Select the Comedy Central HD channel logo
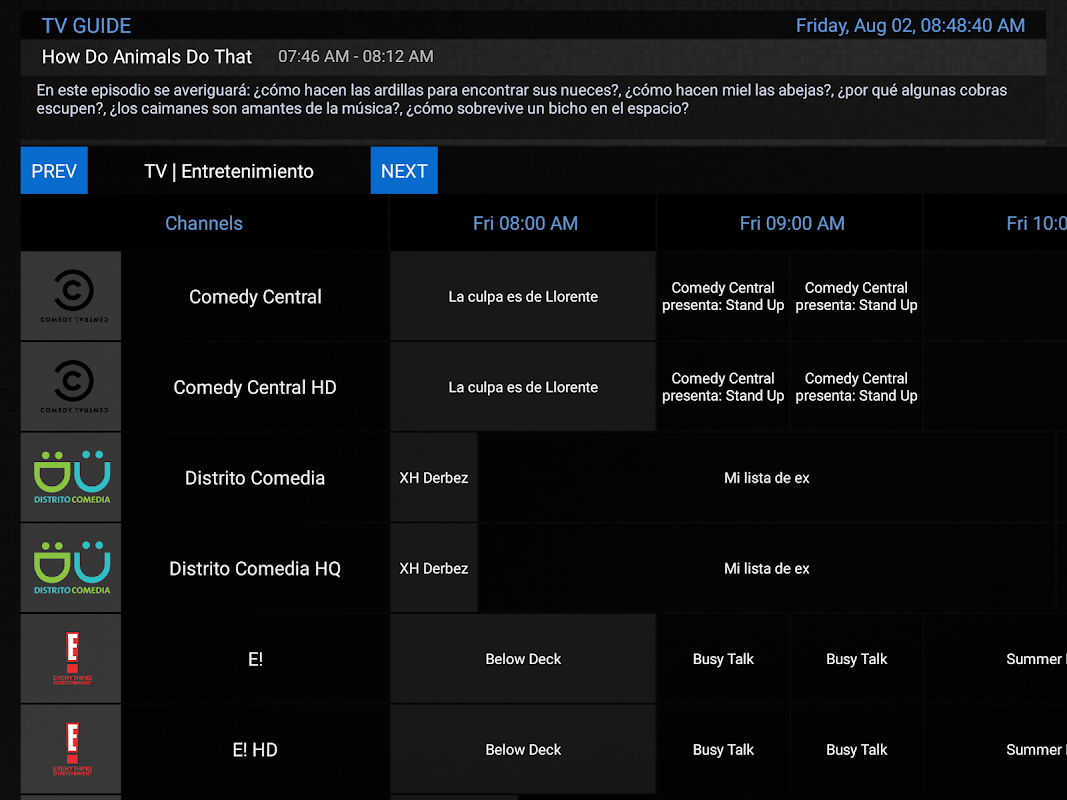1067x800 pixels. [x=71, y=386]
